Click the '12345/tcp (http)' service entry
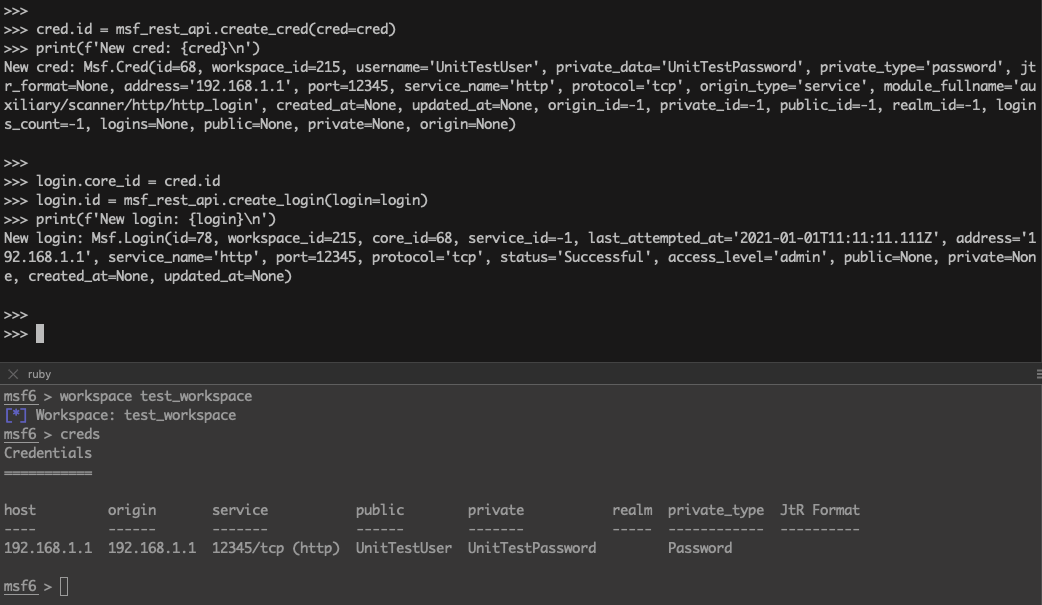The image size is (1042, 605). (x=275, y=548)
